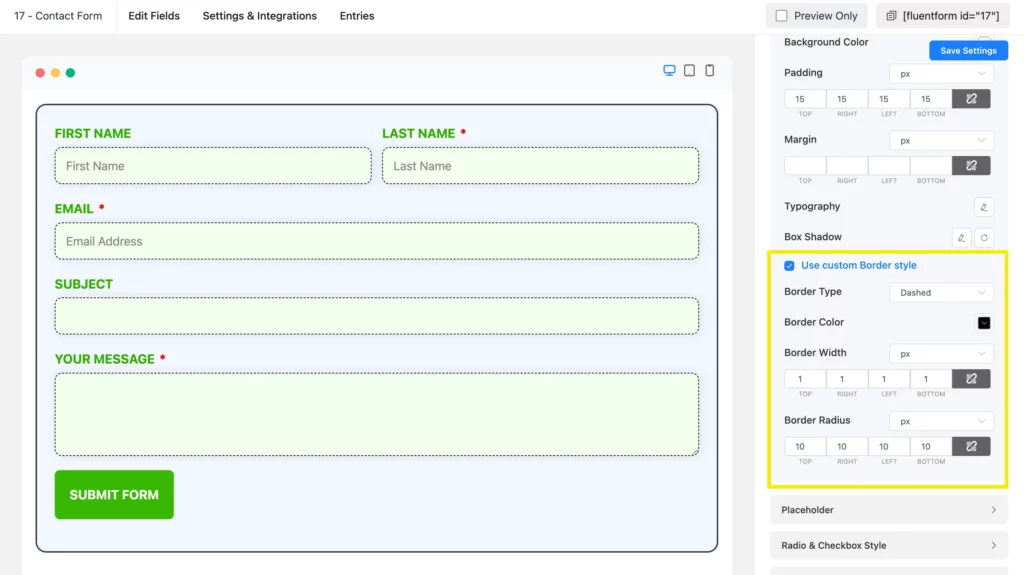Enable the Preview Only checkbox

click(x=782, y=16)
